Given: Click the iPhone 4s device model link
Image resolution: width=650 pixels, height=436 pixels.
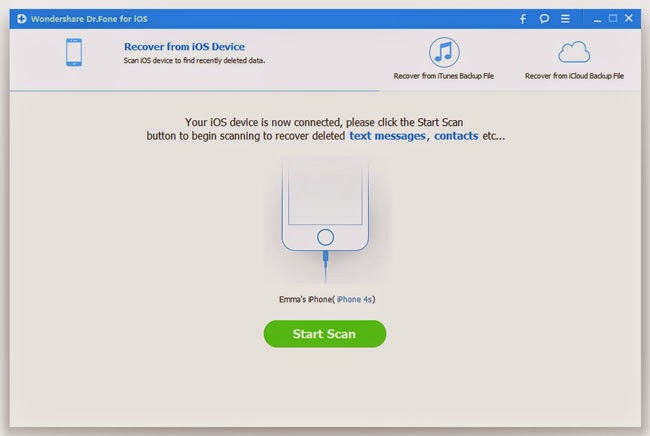Looking at the screenshot, I should click(x=354, y=299).
